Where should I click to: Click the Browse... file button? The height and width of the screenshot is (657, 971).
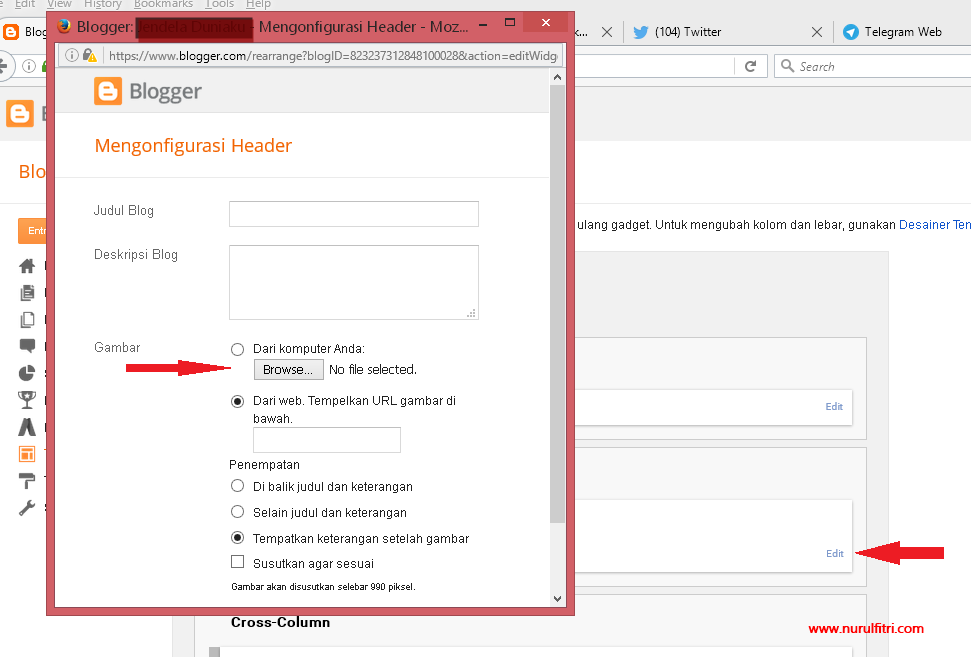288,370
